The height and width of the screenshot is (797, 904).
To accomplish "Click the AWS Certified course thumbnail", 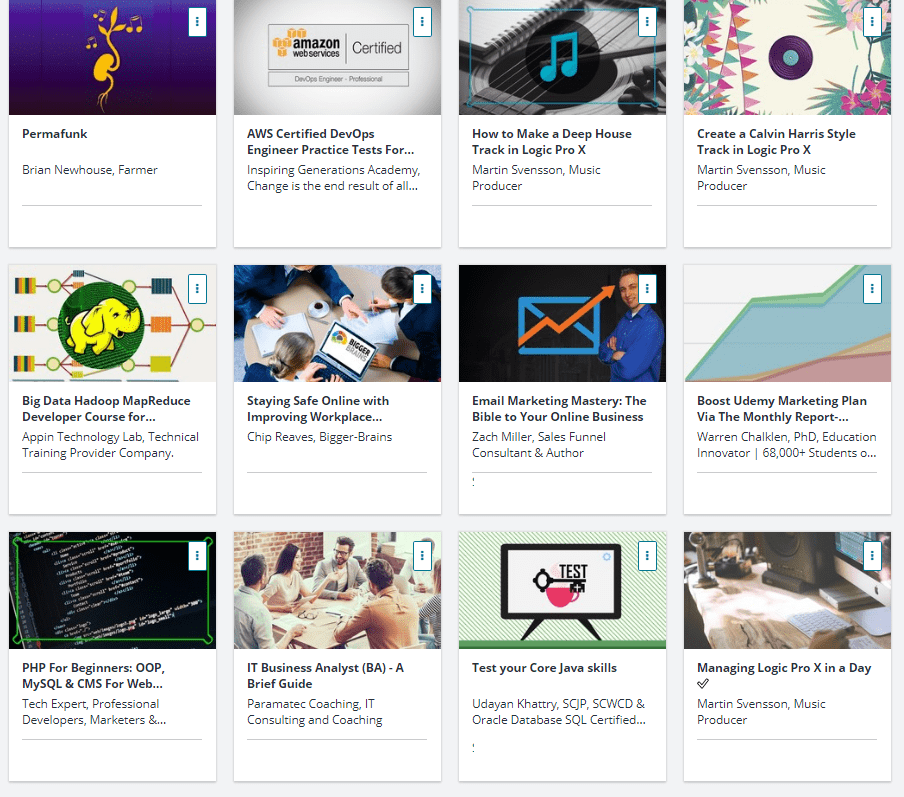I will pos(337,57).
